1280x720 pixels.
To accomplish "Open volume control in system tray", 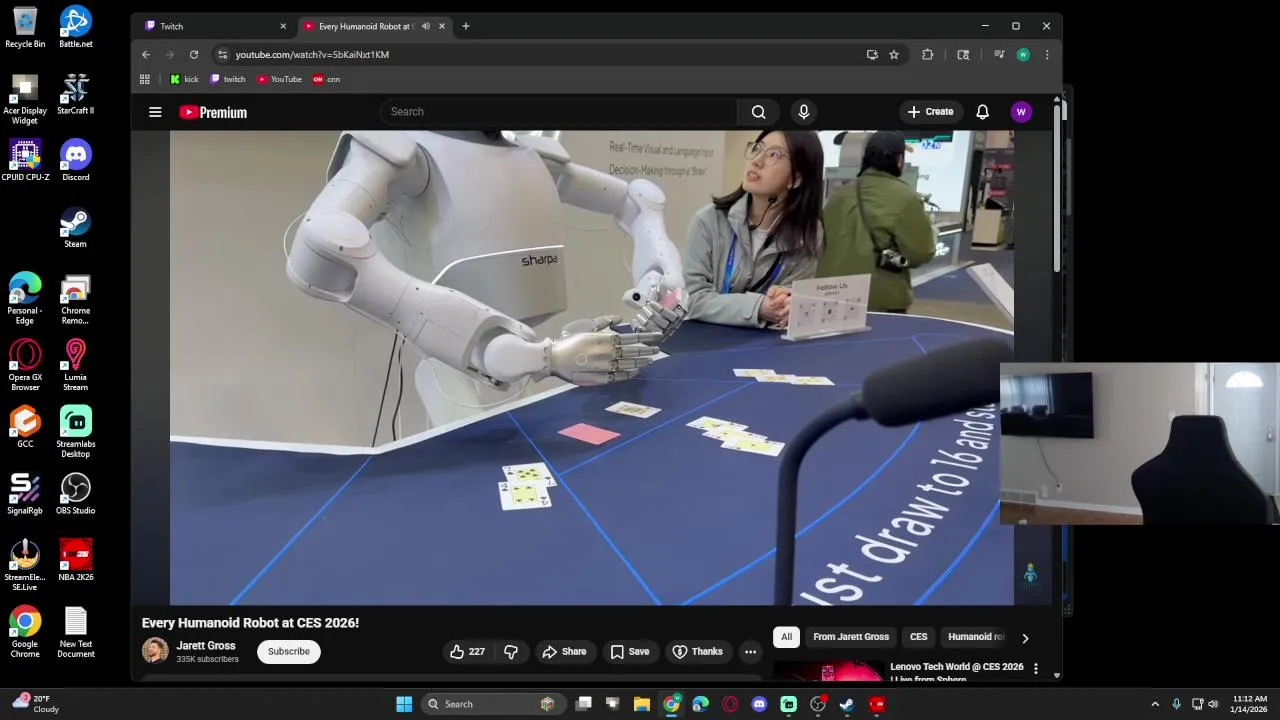I will point(1213,704).
